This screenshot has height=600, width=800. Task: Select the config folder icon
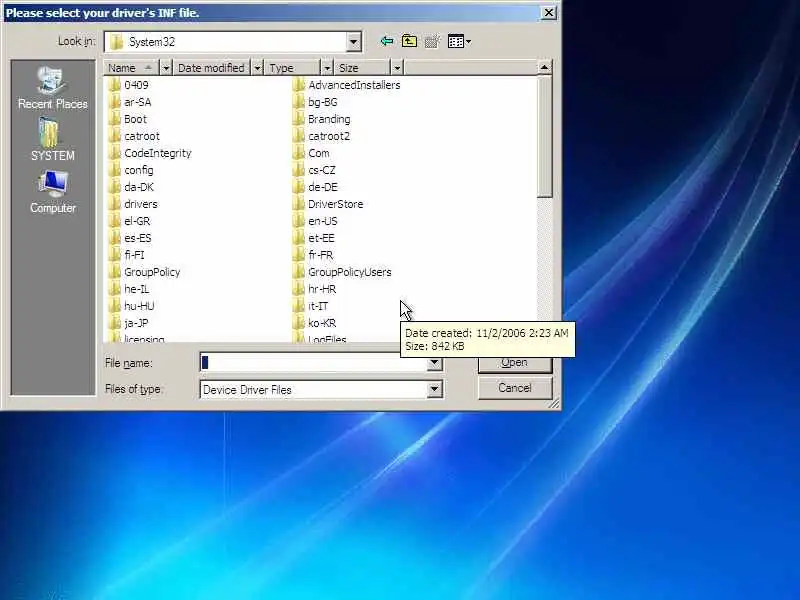115,170
